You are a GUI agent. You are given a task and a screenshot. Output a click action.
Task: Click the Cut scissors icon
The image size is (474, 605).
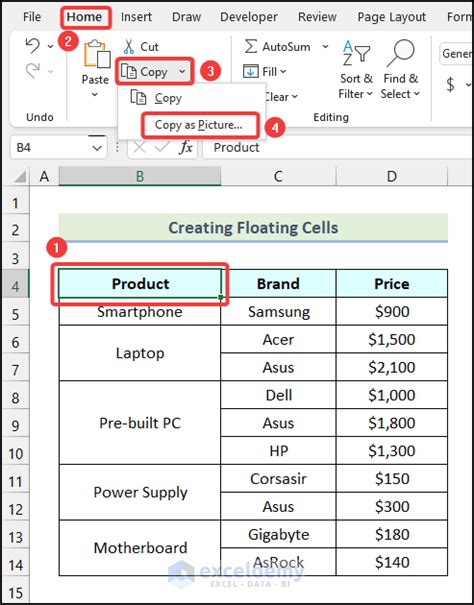tap(129, 47)
